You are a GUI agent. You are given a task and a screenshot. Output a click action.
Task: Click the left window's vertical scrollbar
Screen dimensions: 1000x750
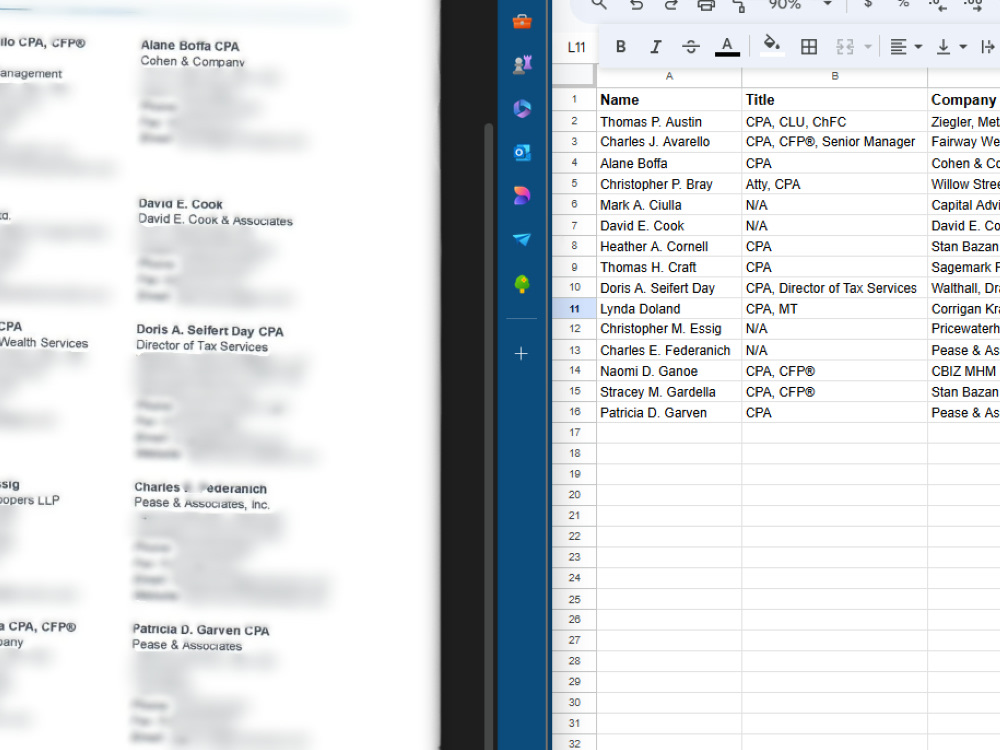pyautogui.click(x=489, y=434)
